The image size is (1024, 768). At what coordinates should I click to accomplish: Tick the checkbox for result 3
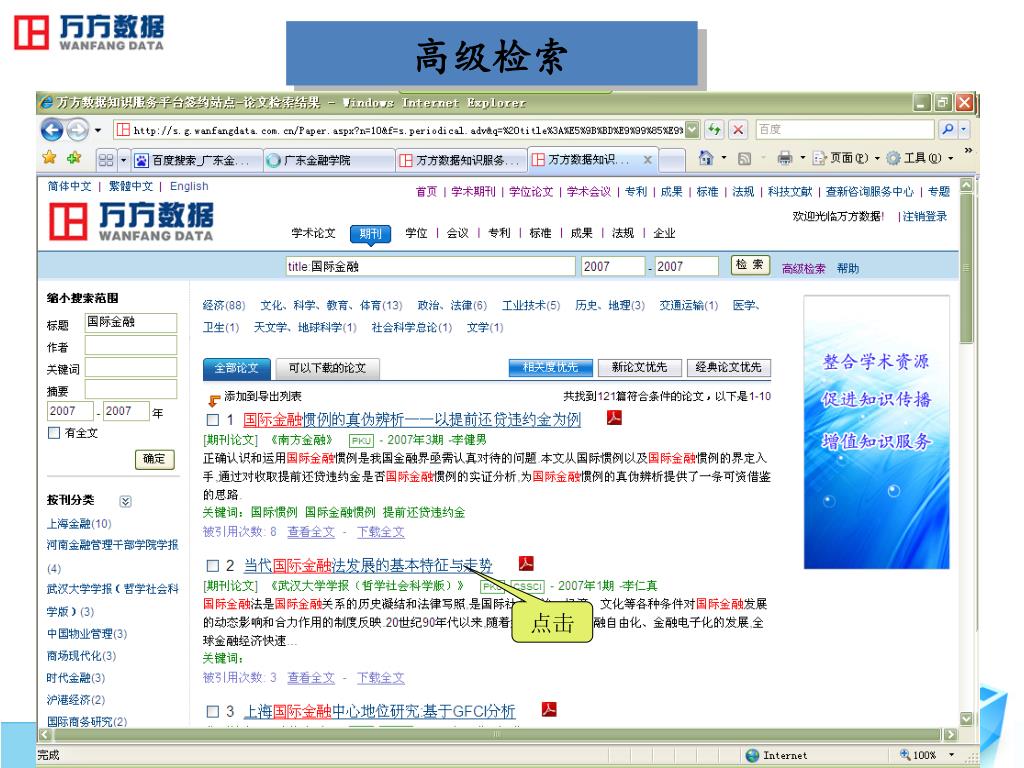[x=213, y=711]
